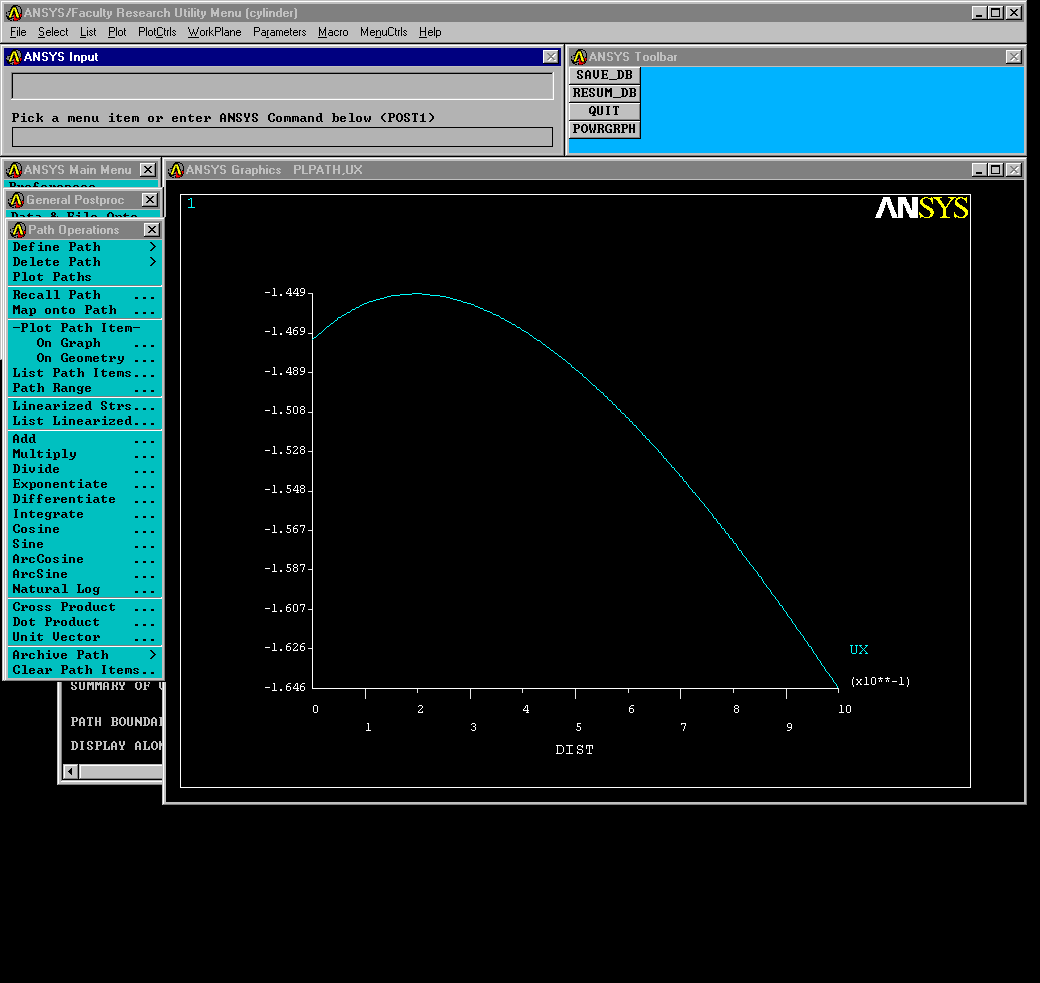
Task: Click left scroll arrow in output window
Action: 70,771
